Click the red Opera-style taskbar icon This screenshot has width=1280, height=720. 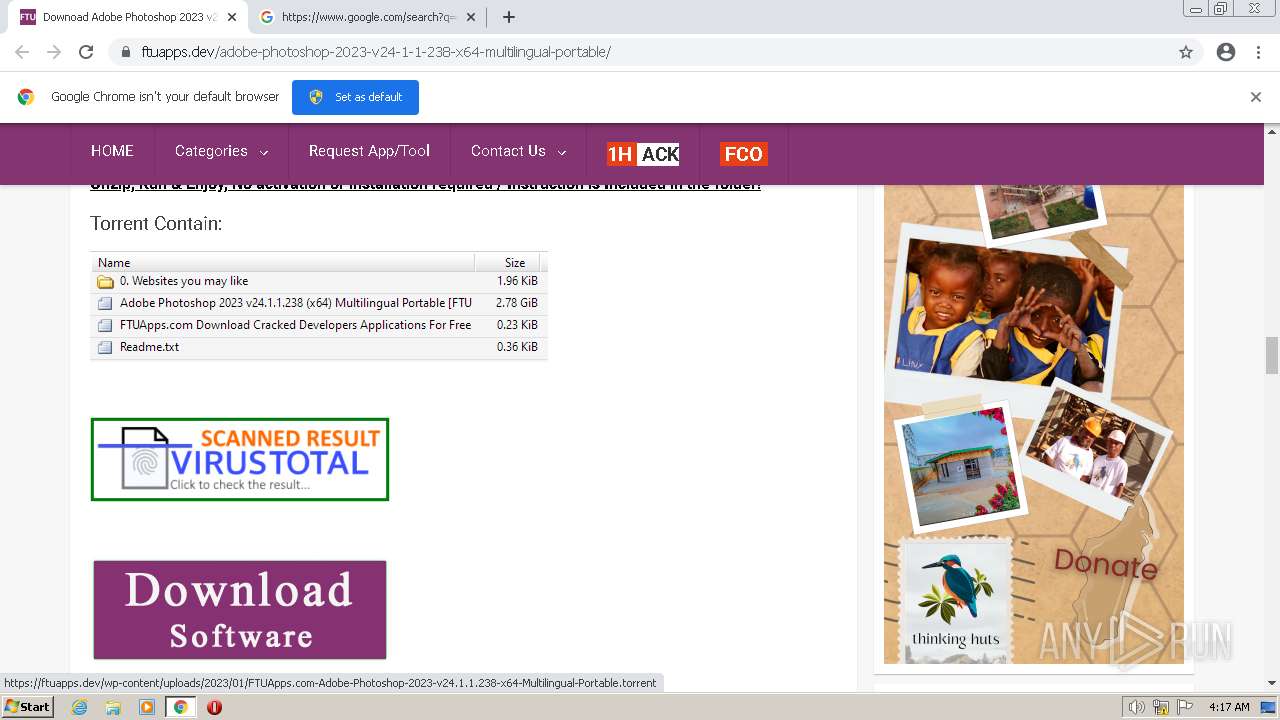[214, 707]
